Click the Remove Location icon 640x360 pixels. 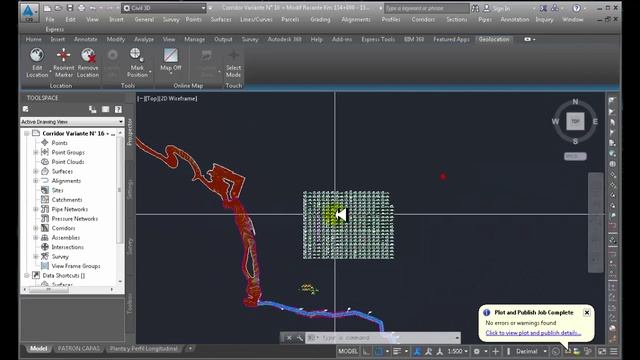[x=88, y=55]
